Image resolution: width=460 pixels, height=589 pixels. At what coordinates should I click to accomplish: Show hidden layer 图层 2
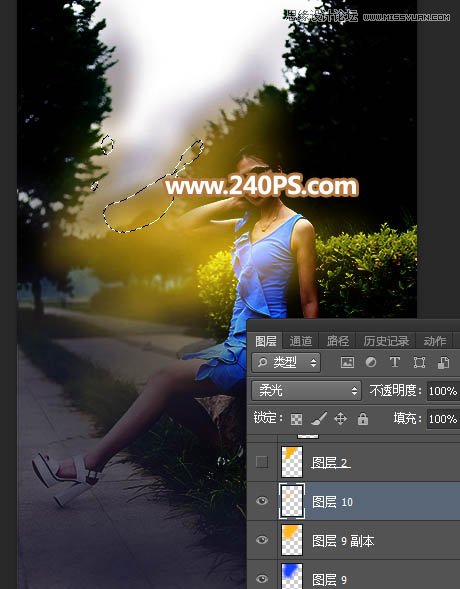click(x=262, y=462)
